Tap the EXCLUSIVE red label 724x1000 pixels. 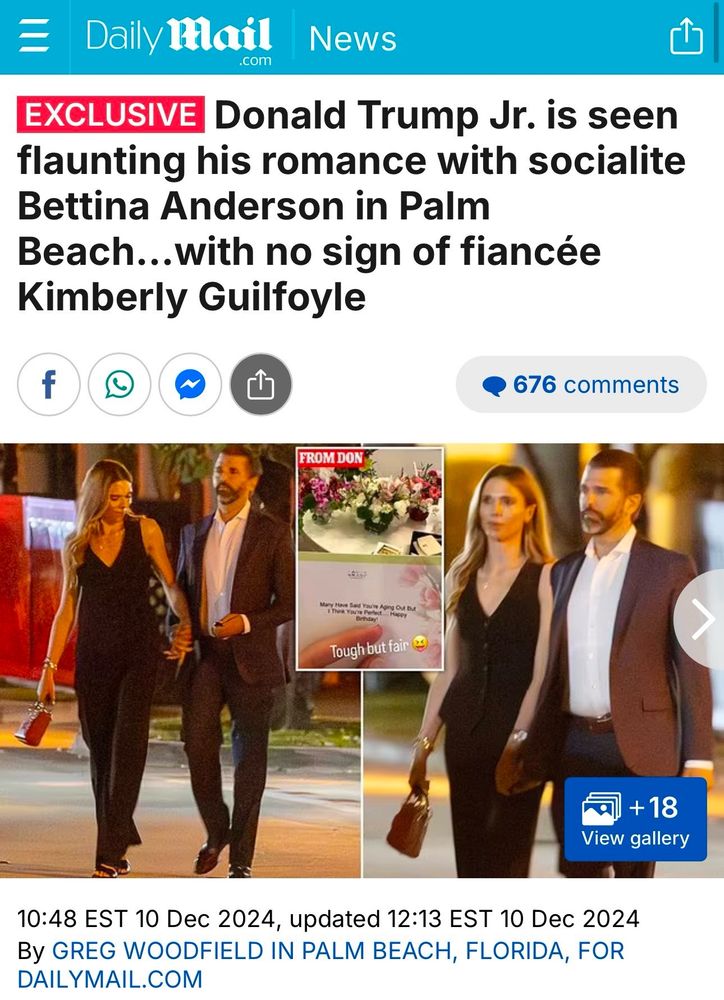point(111,115)
